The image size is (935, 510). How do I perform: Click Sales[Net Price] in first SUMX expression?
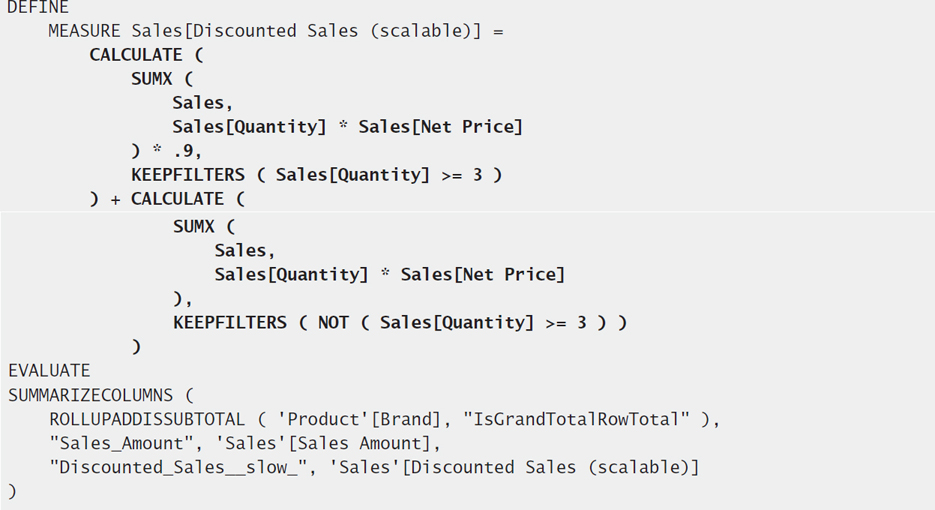(x=440, y=127)
